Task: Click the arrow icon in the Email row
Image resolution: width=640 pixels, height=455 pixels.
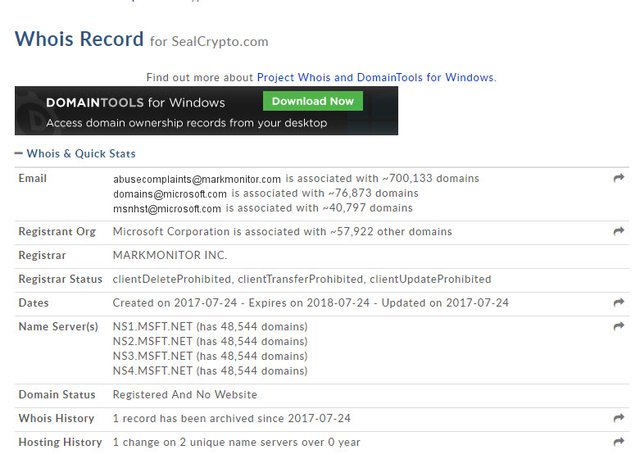Action: coord(619,178)
